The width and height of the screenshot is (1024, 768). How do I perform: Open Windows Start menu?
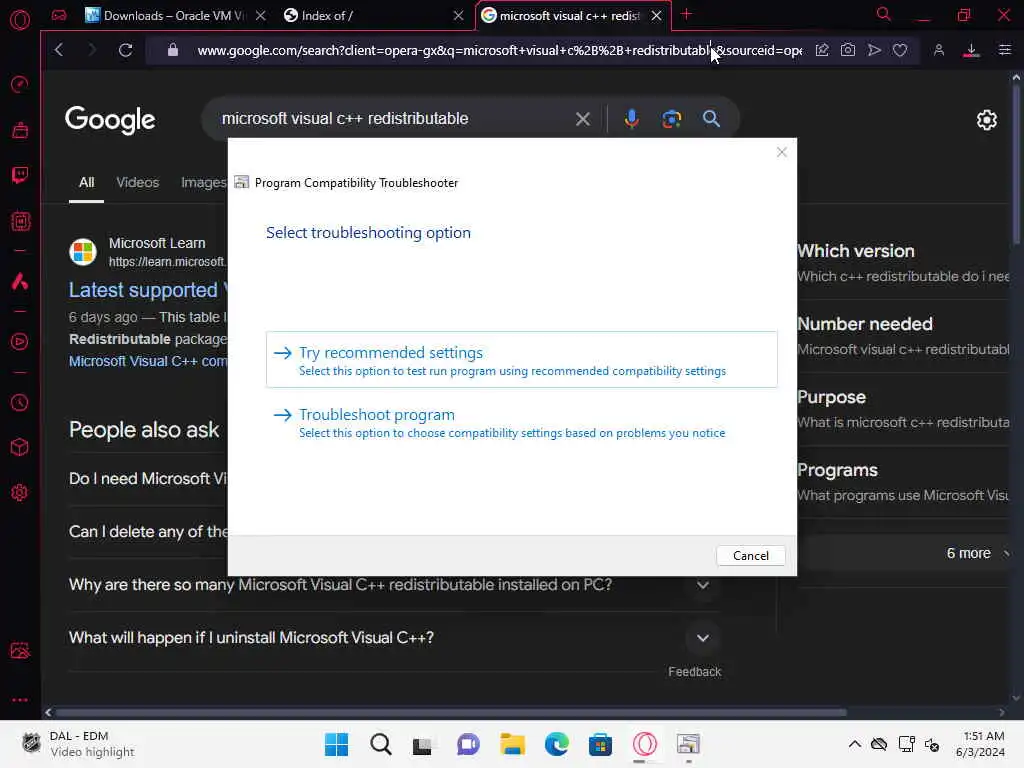(337, 744)
